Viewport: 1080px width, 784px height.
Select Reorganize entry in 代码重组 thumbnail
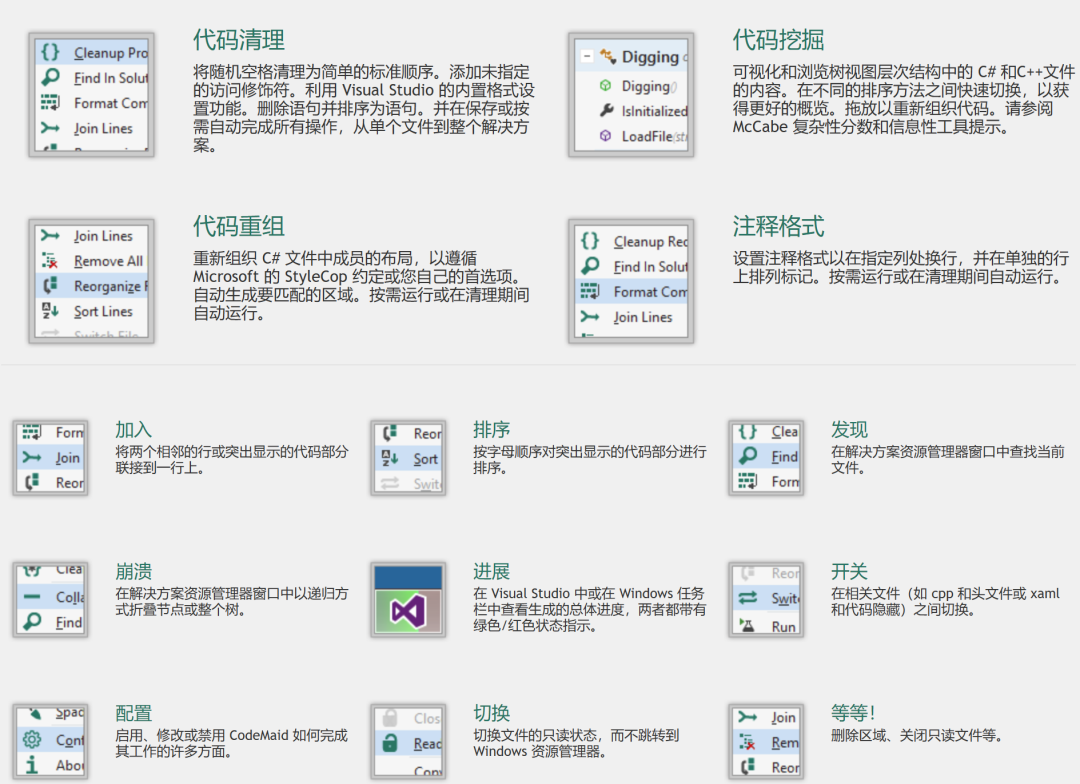click(92, 286)
